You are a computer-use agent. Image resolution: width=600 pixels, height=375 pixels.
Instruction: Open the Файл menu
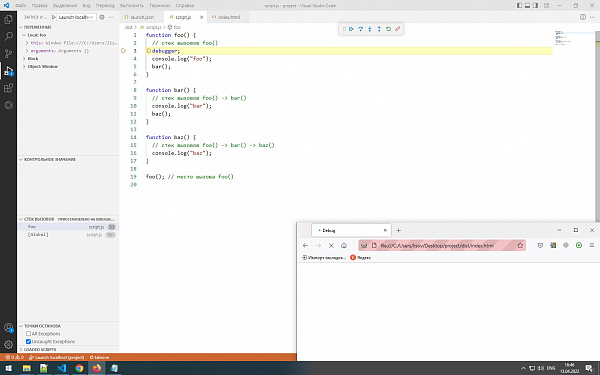[20, 5]
